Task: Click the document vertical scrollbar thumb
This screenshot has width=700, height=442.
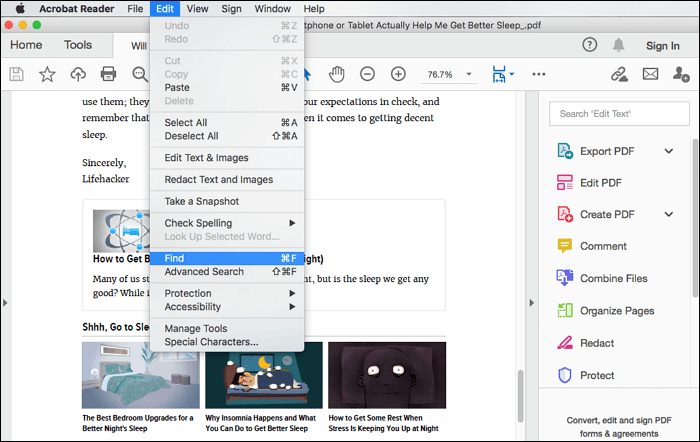Action: [521, 396]
